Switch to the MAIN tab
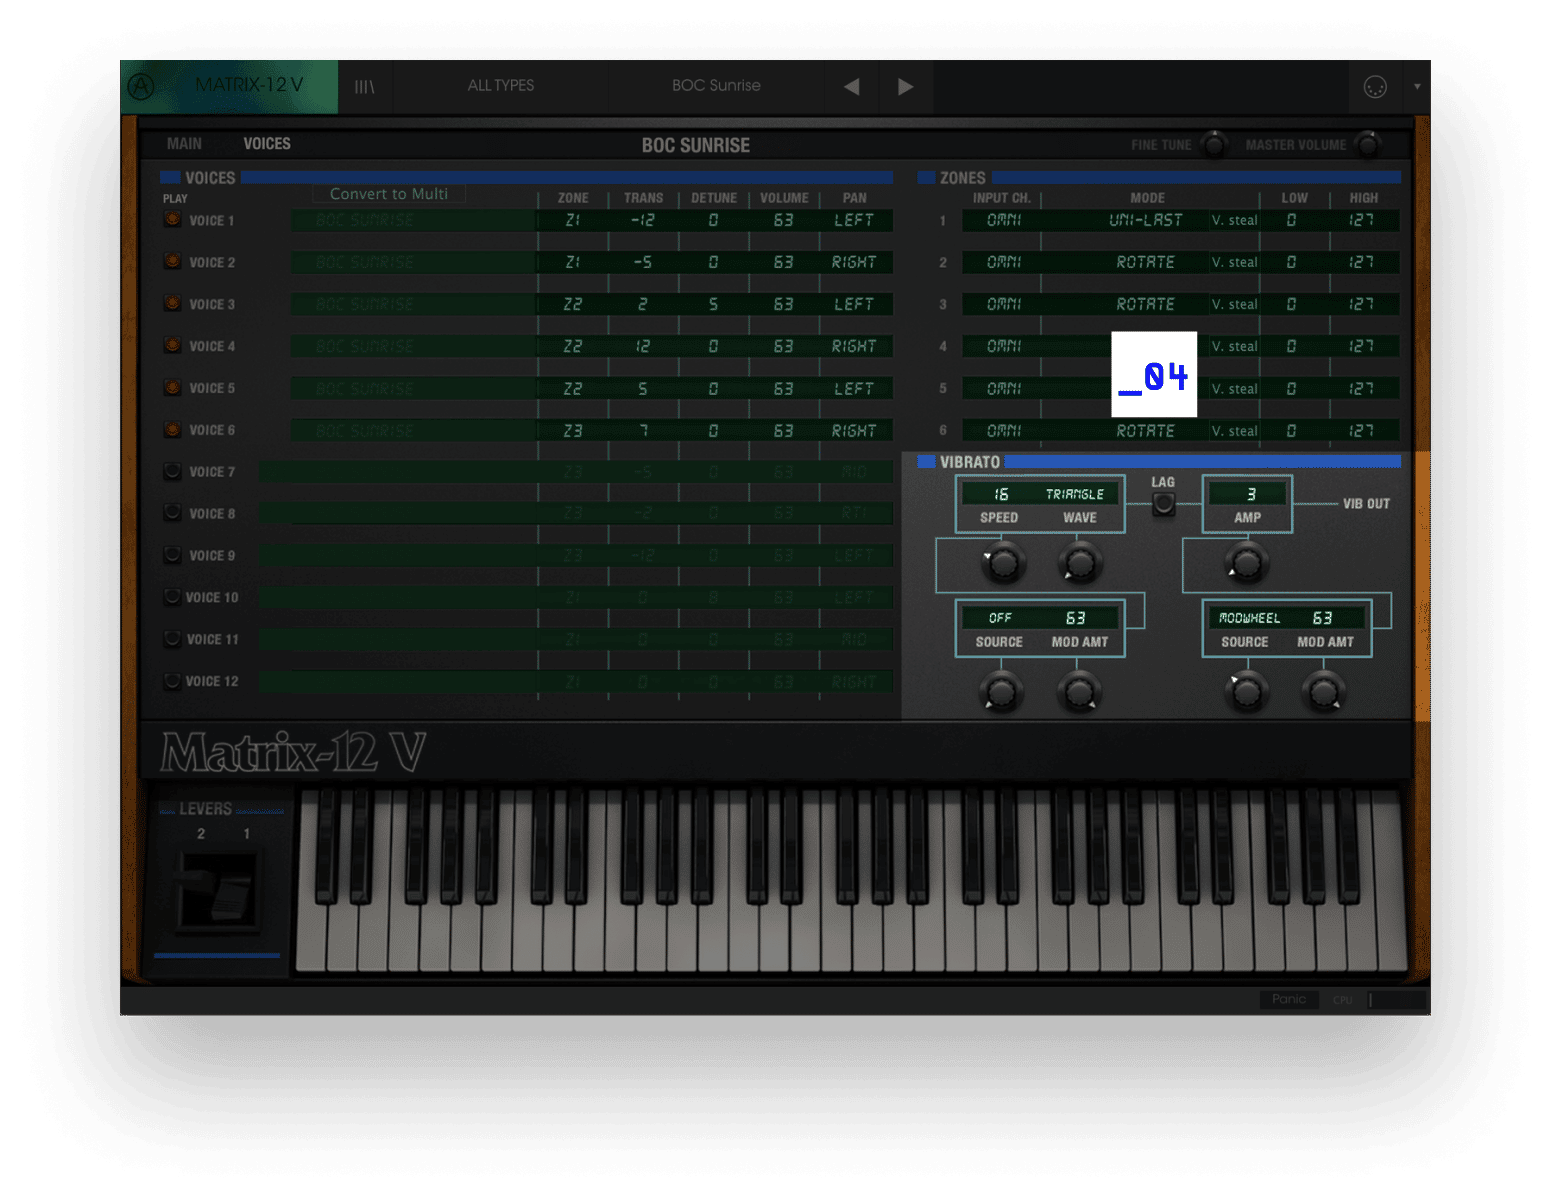Screen dimensions: 1551x1196 click(183, 143)
